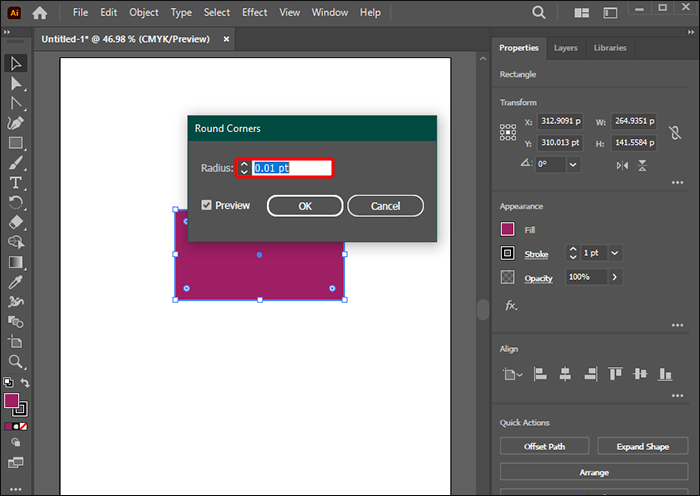700x496 pixels.
Task: Click the magenta Fill color swatch
Action: coord(508,229)
